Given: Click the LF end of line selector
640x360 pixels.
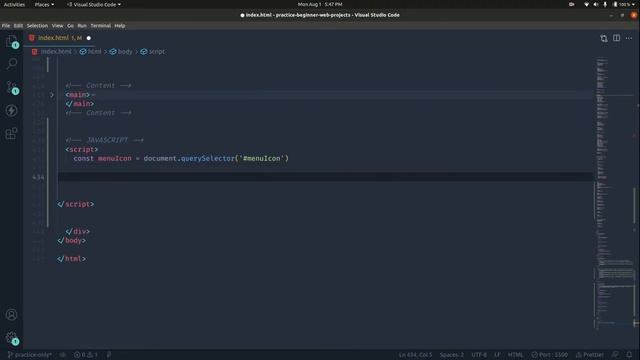Looking at the screenshot, I should coord(497,355).
